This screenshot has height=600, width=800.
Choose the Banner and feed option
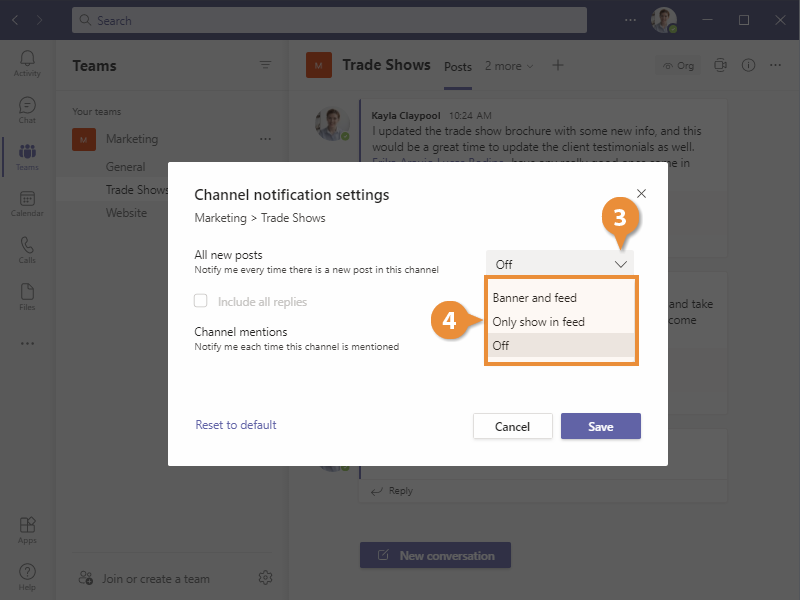pyautogui.click(x=535, y=298)
